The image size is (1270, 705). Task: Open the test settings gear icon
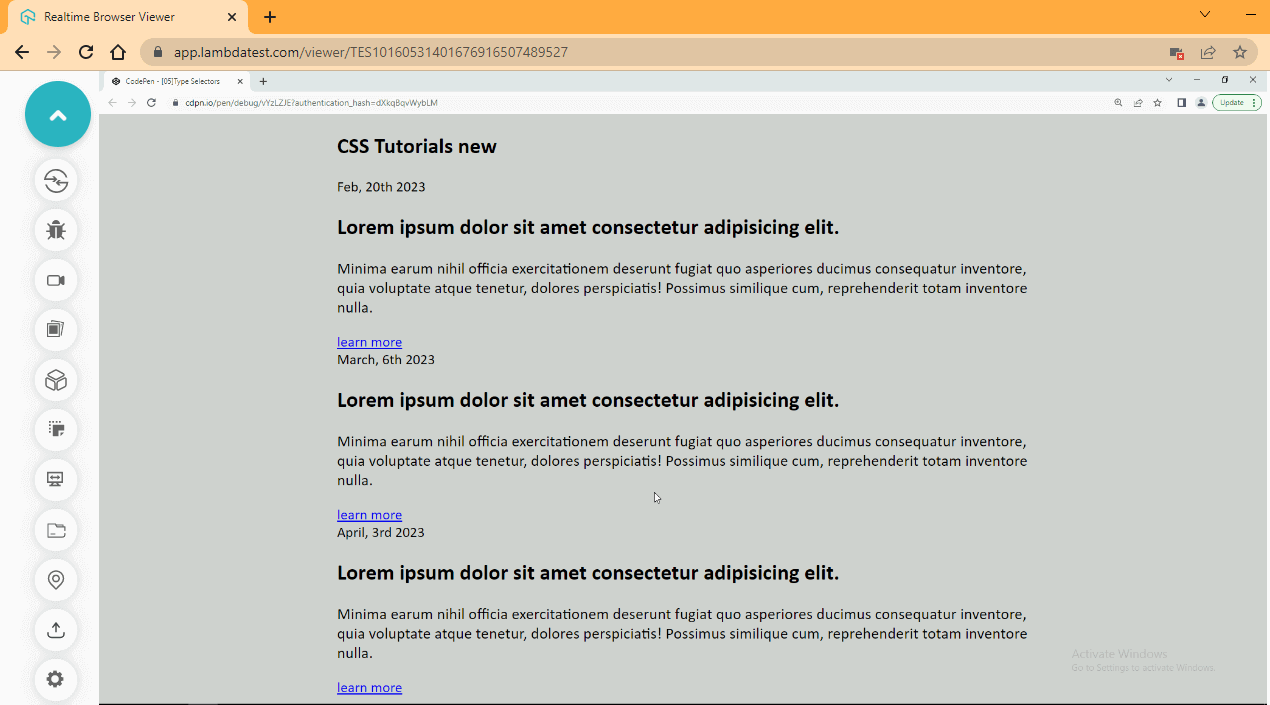[x=56, y=679]
